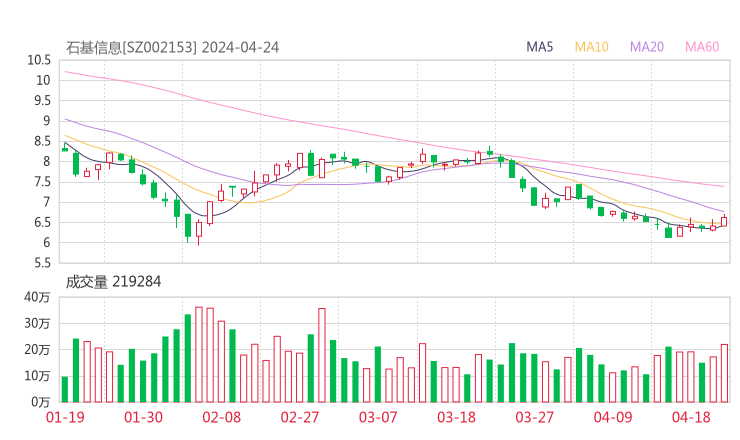This screenshot has width=740, height=440.
Task: Click the MA5 legend label
Action: coord(539,47)
